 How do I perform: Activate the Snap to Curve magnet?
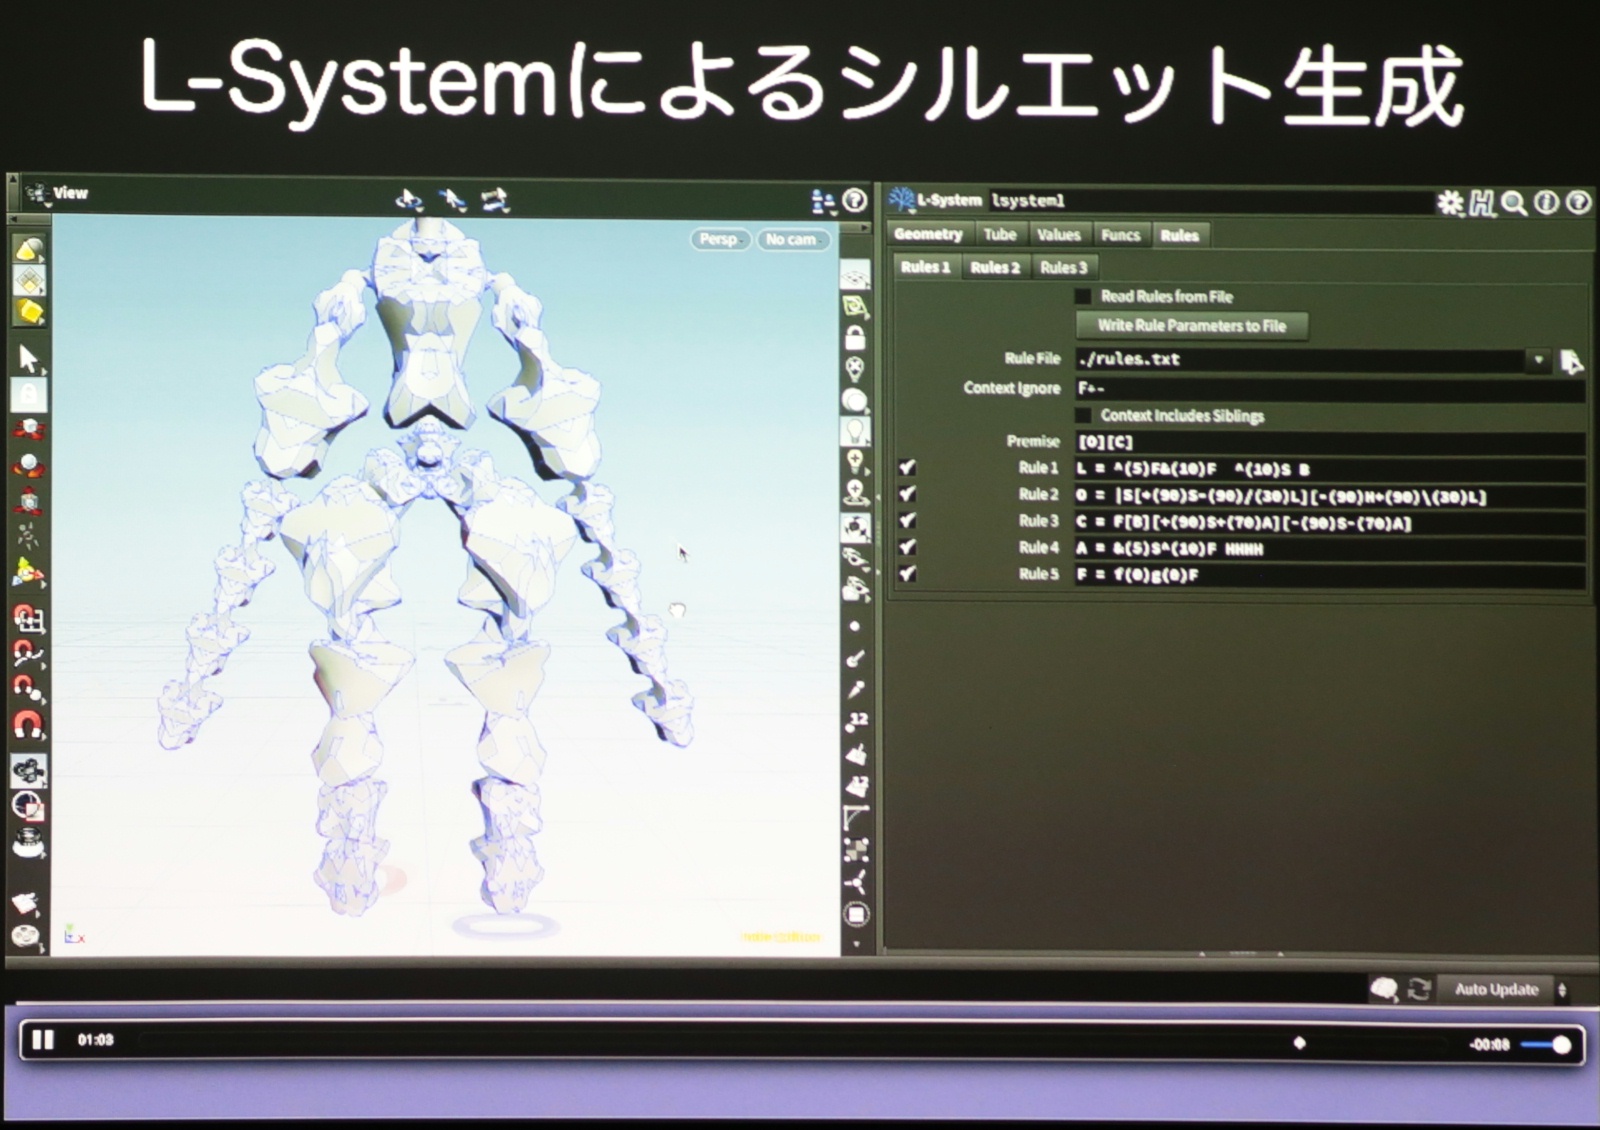coord(28,654)
